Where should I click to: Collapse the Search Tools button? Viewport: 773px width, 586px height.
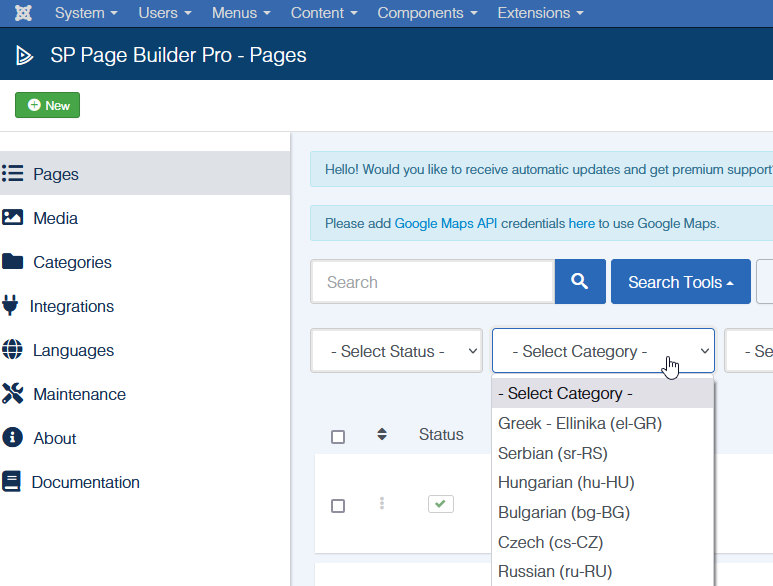tap(680, 282)
